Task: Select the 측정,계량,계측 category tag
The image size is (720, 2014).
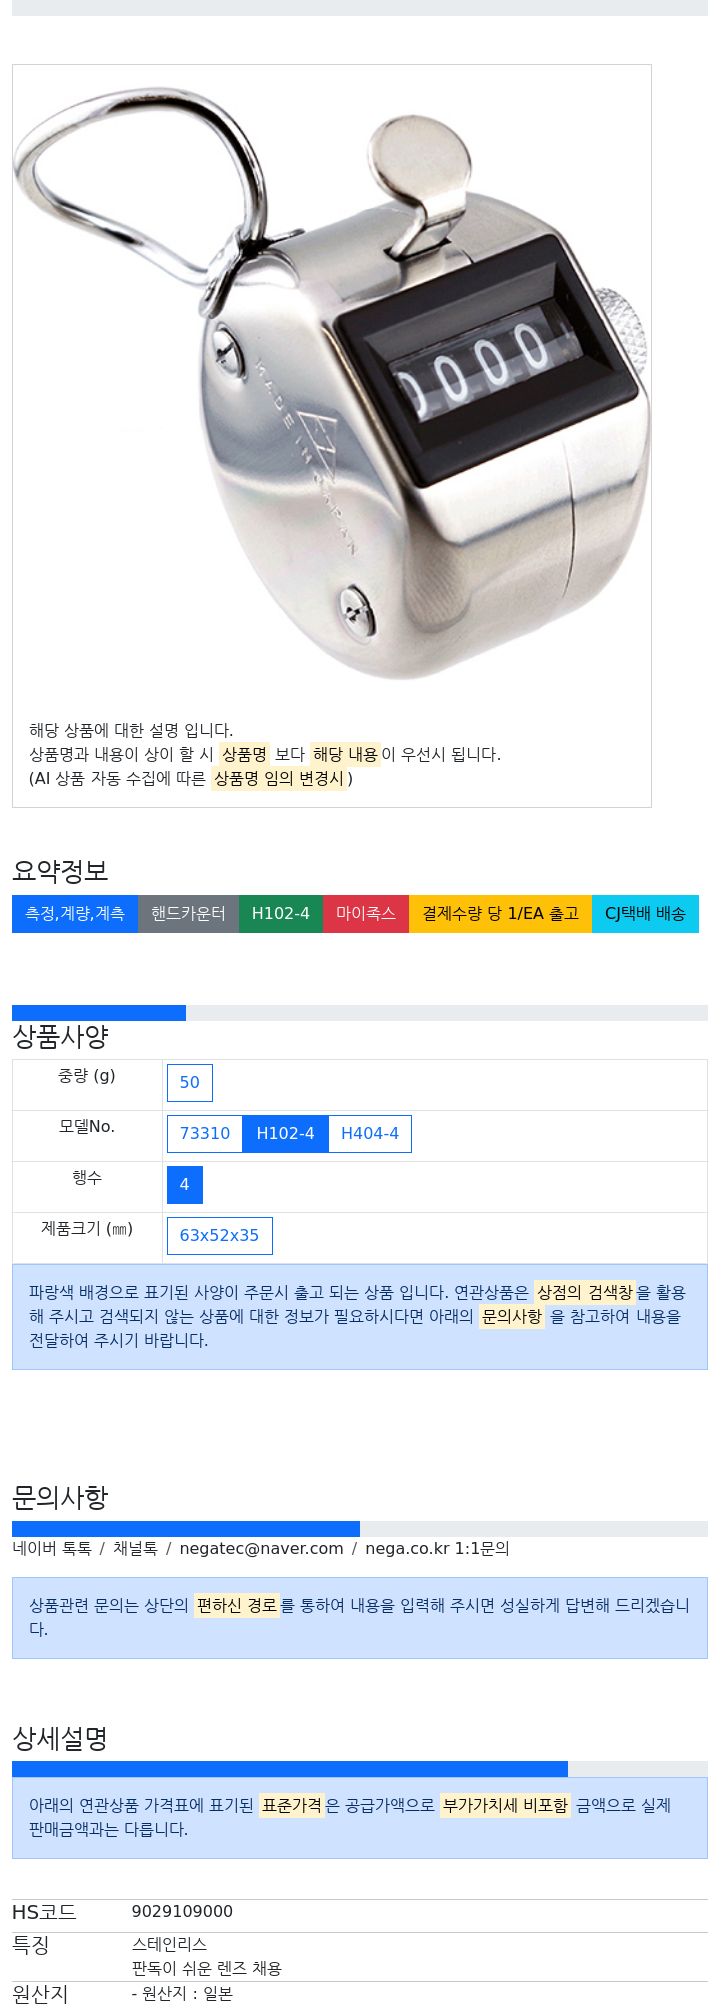Action: 75,914
